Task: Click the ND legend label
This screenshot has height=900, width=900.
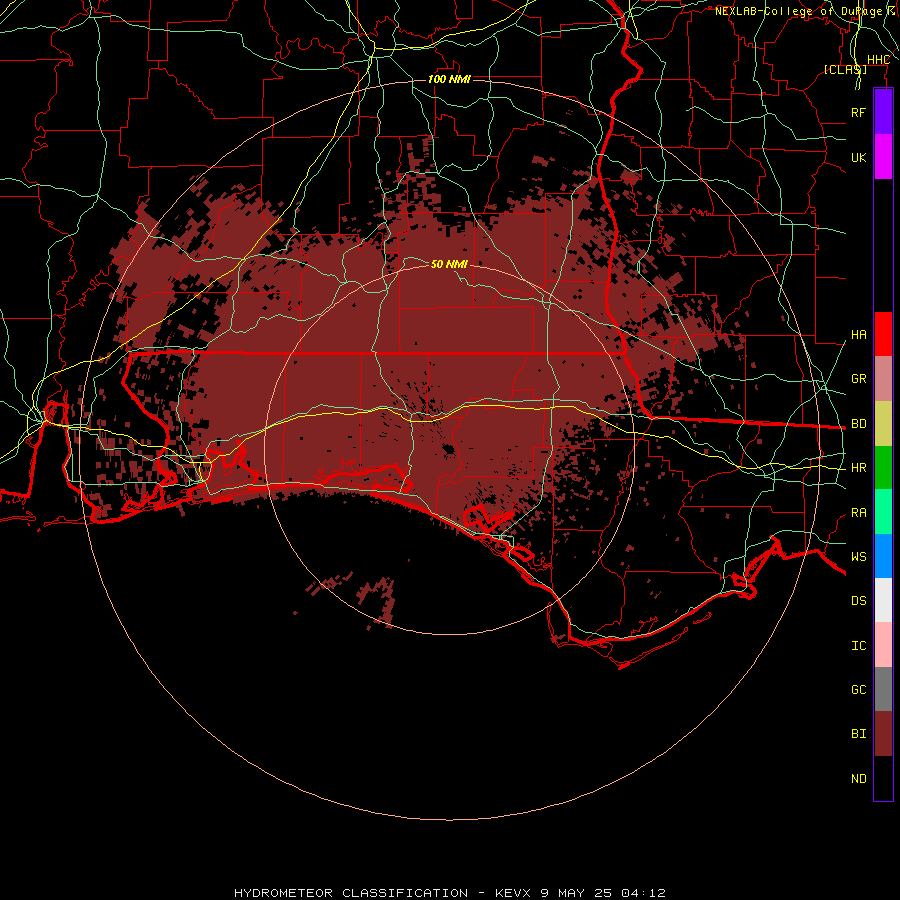Action: pos(858,779)
